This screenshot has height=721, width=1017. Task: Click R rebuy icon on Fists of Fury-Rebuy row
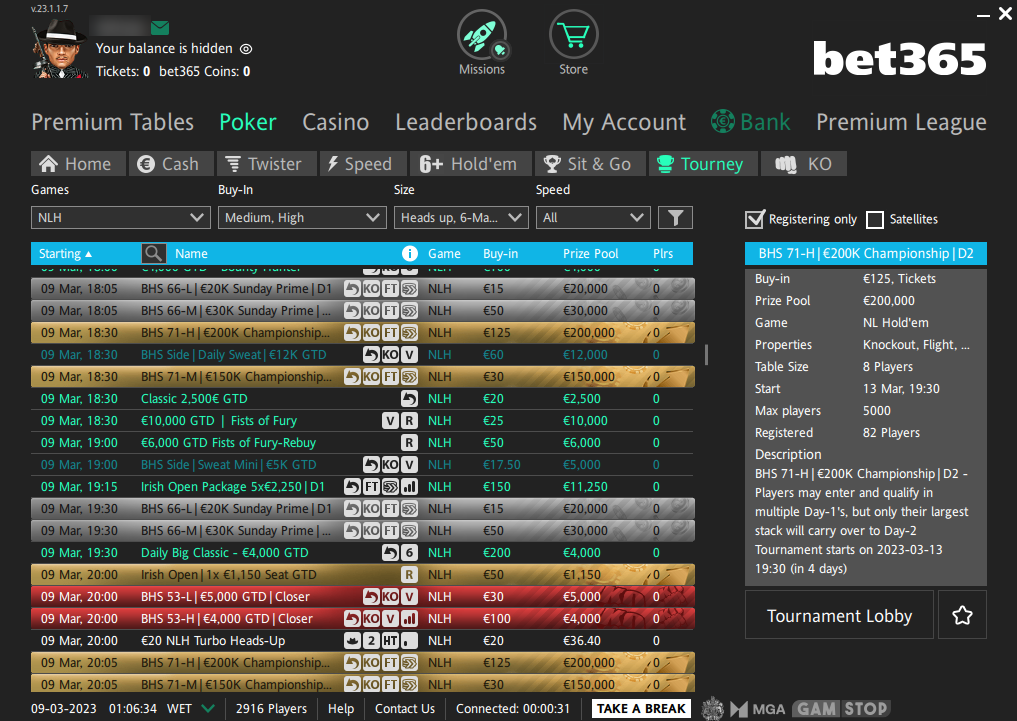coord(409,443)
